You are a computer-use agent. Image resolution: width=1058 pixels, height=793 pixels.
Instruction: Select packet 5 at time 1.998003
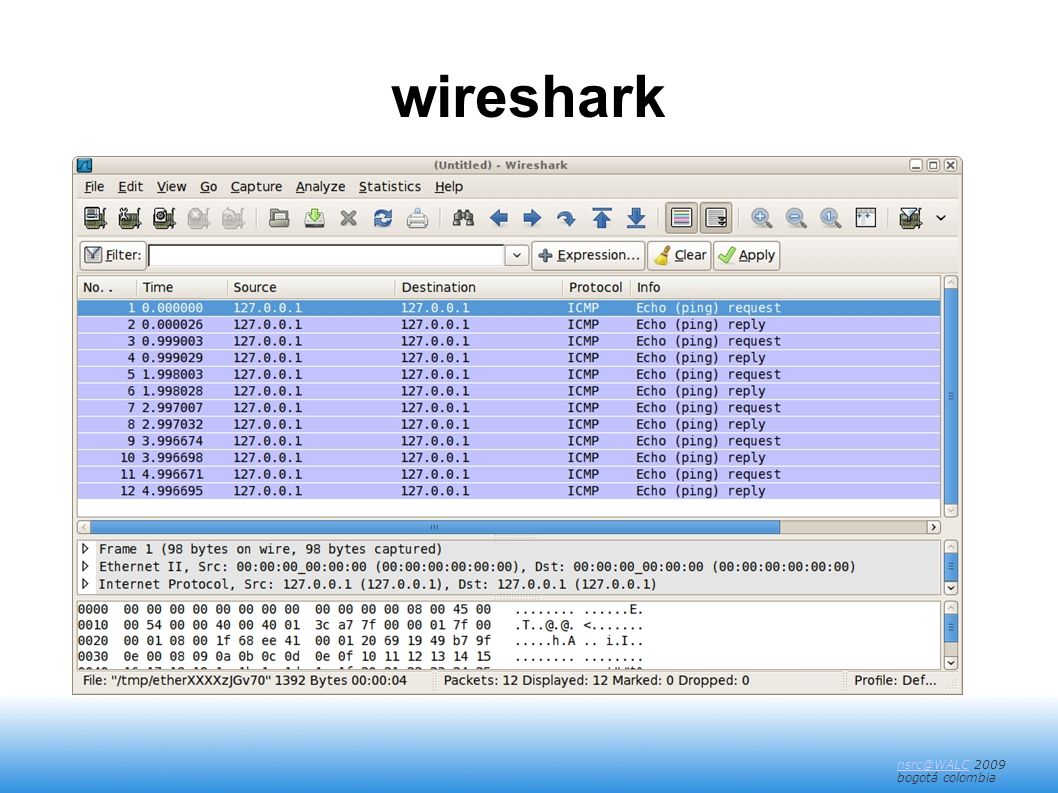point(509,375)
